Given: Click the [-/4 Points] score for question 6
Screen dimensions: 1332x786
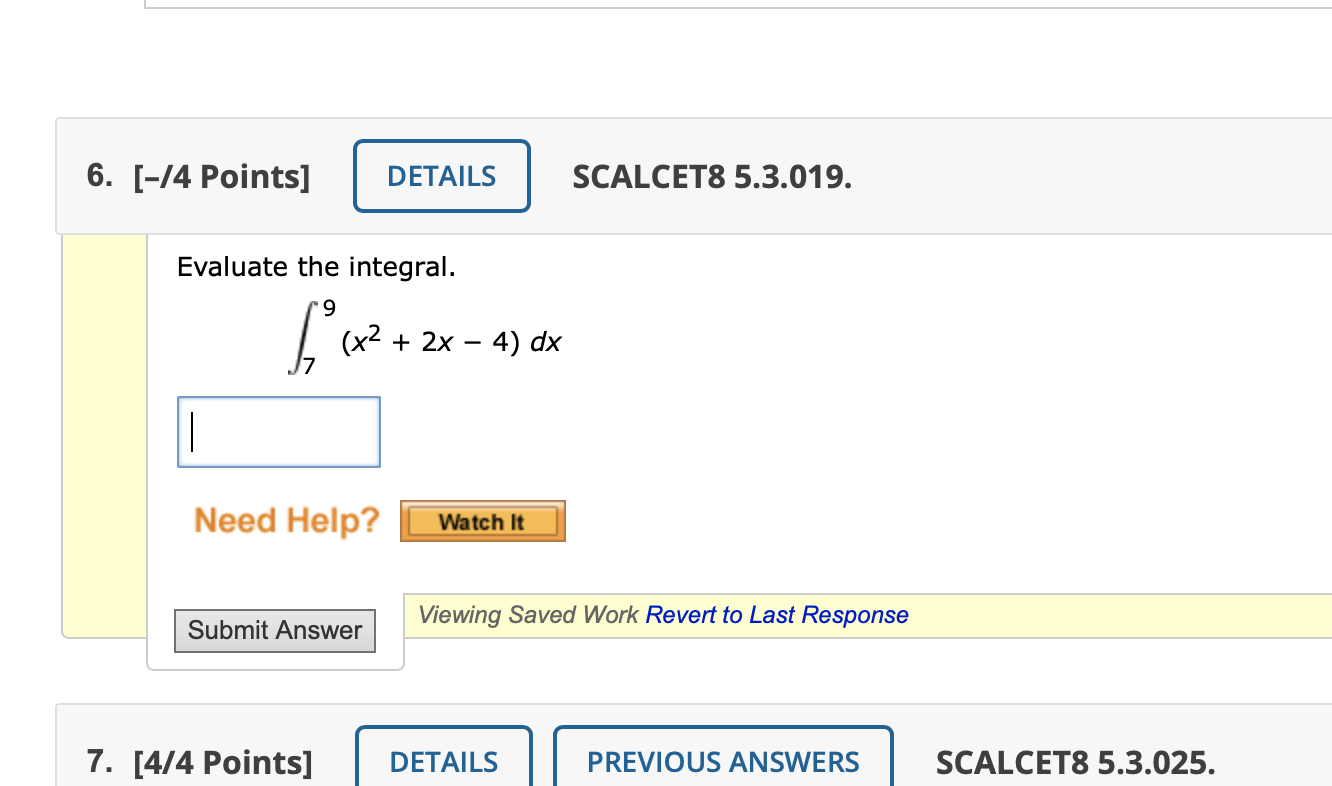Looking at the screenshot, I should (222, 176).
